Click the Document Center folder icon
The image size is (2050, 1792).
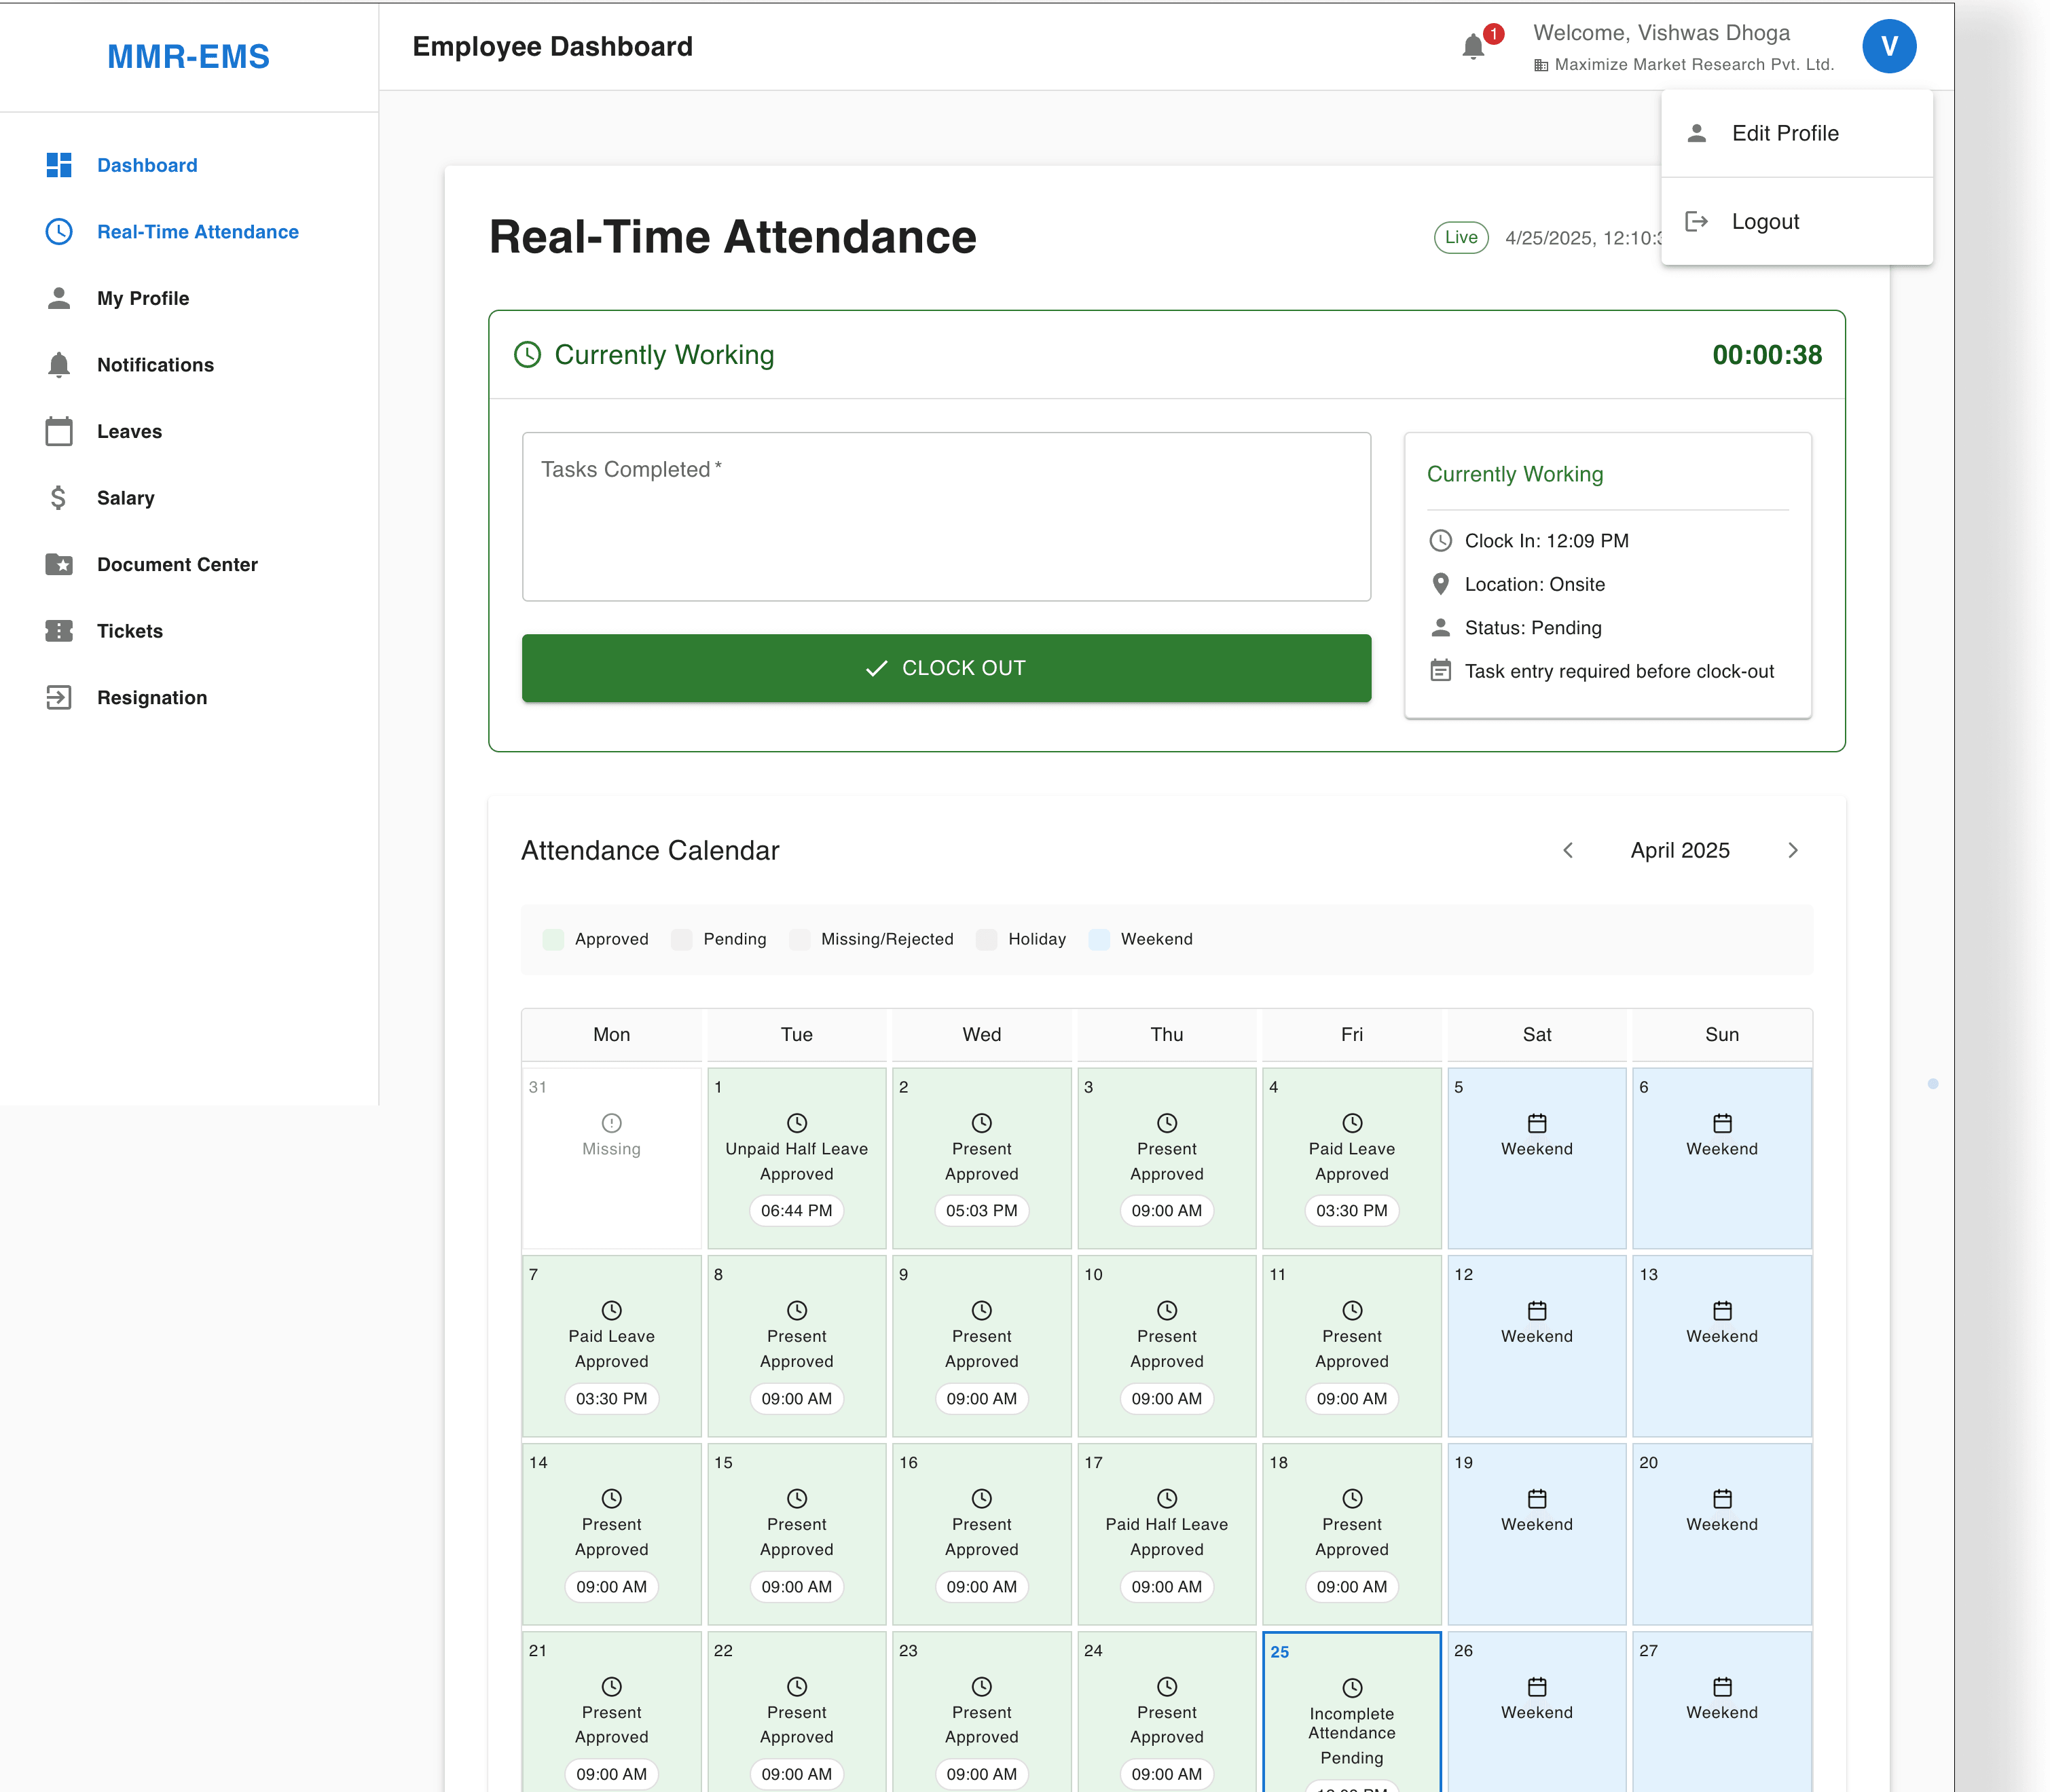pyautogui.click(x=59, y=565)
